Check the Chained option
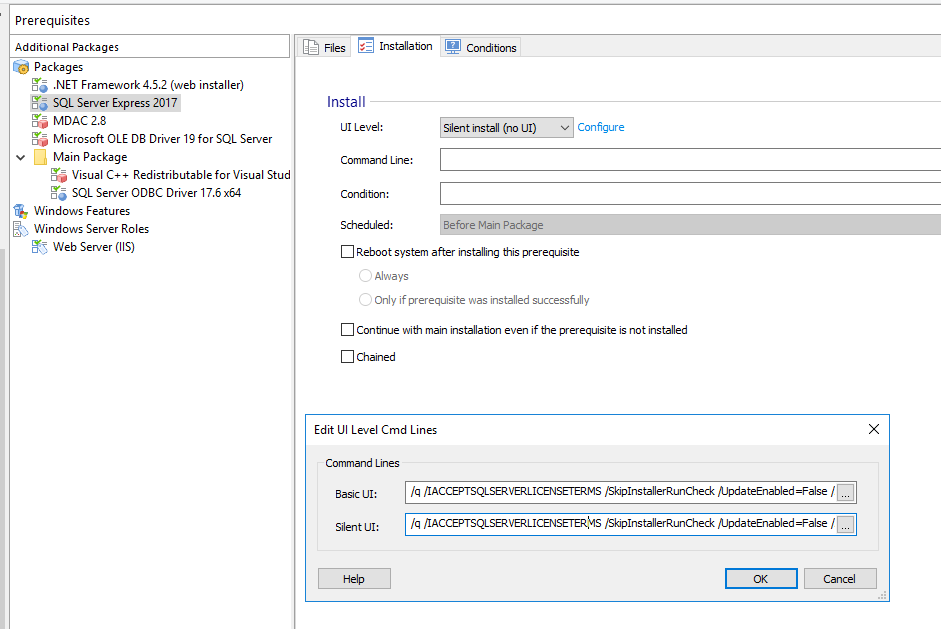This screenshot has height=629, width=941. pyautogui.click(x=348, y=357)
